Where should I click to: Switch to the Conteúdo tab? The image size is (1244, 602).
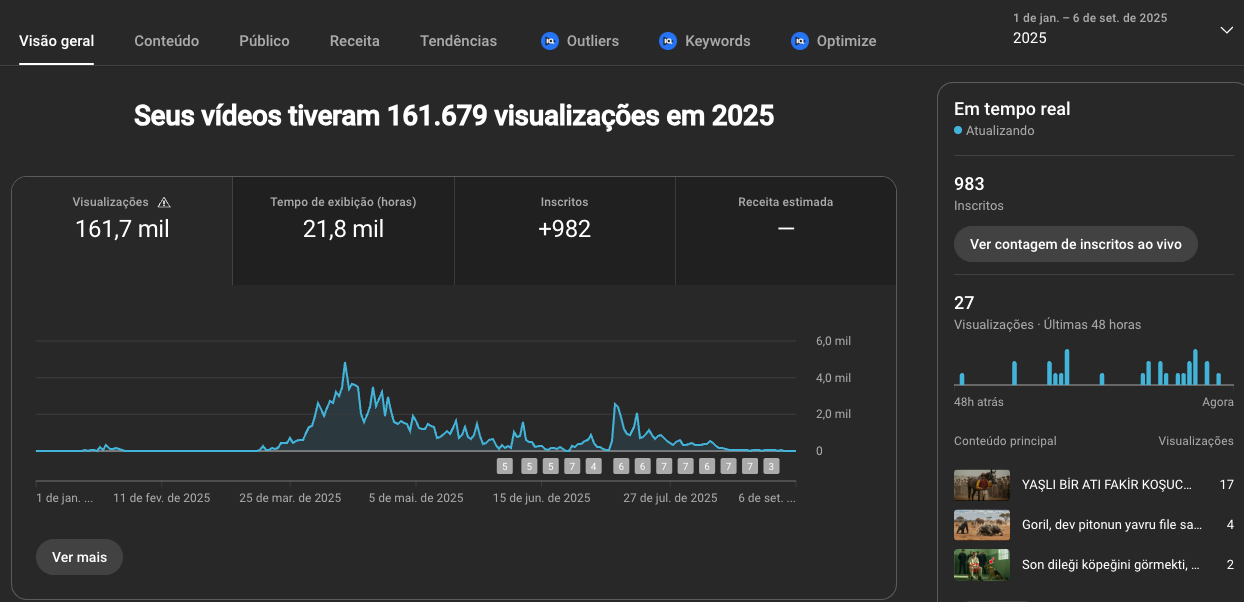pyautogui.click(x=166, y=41)
